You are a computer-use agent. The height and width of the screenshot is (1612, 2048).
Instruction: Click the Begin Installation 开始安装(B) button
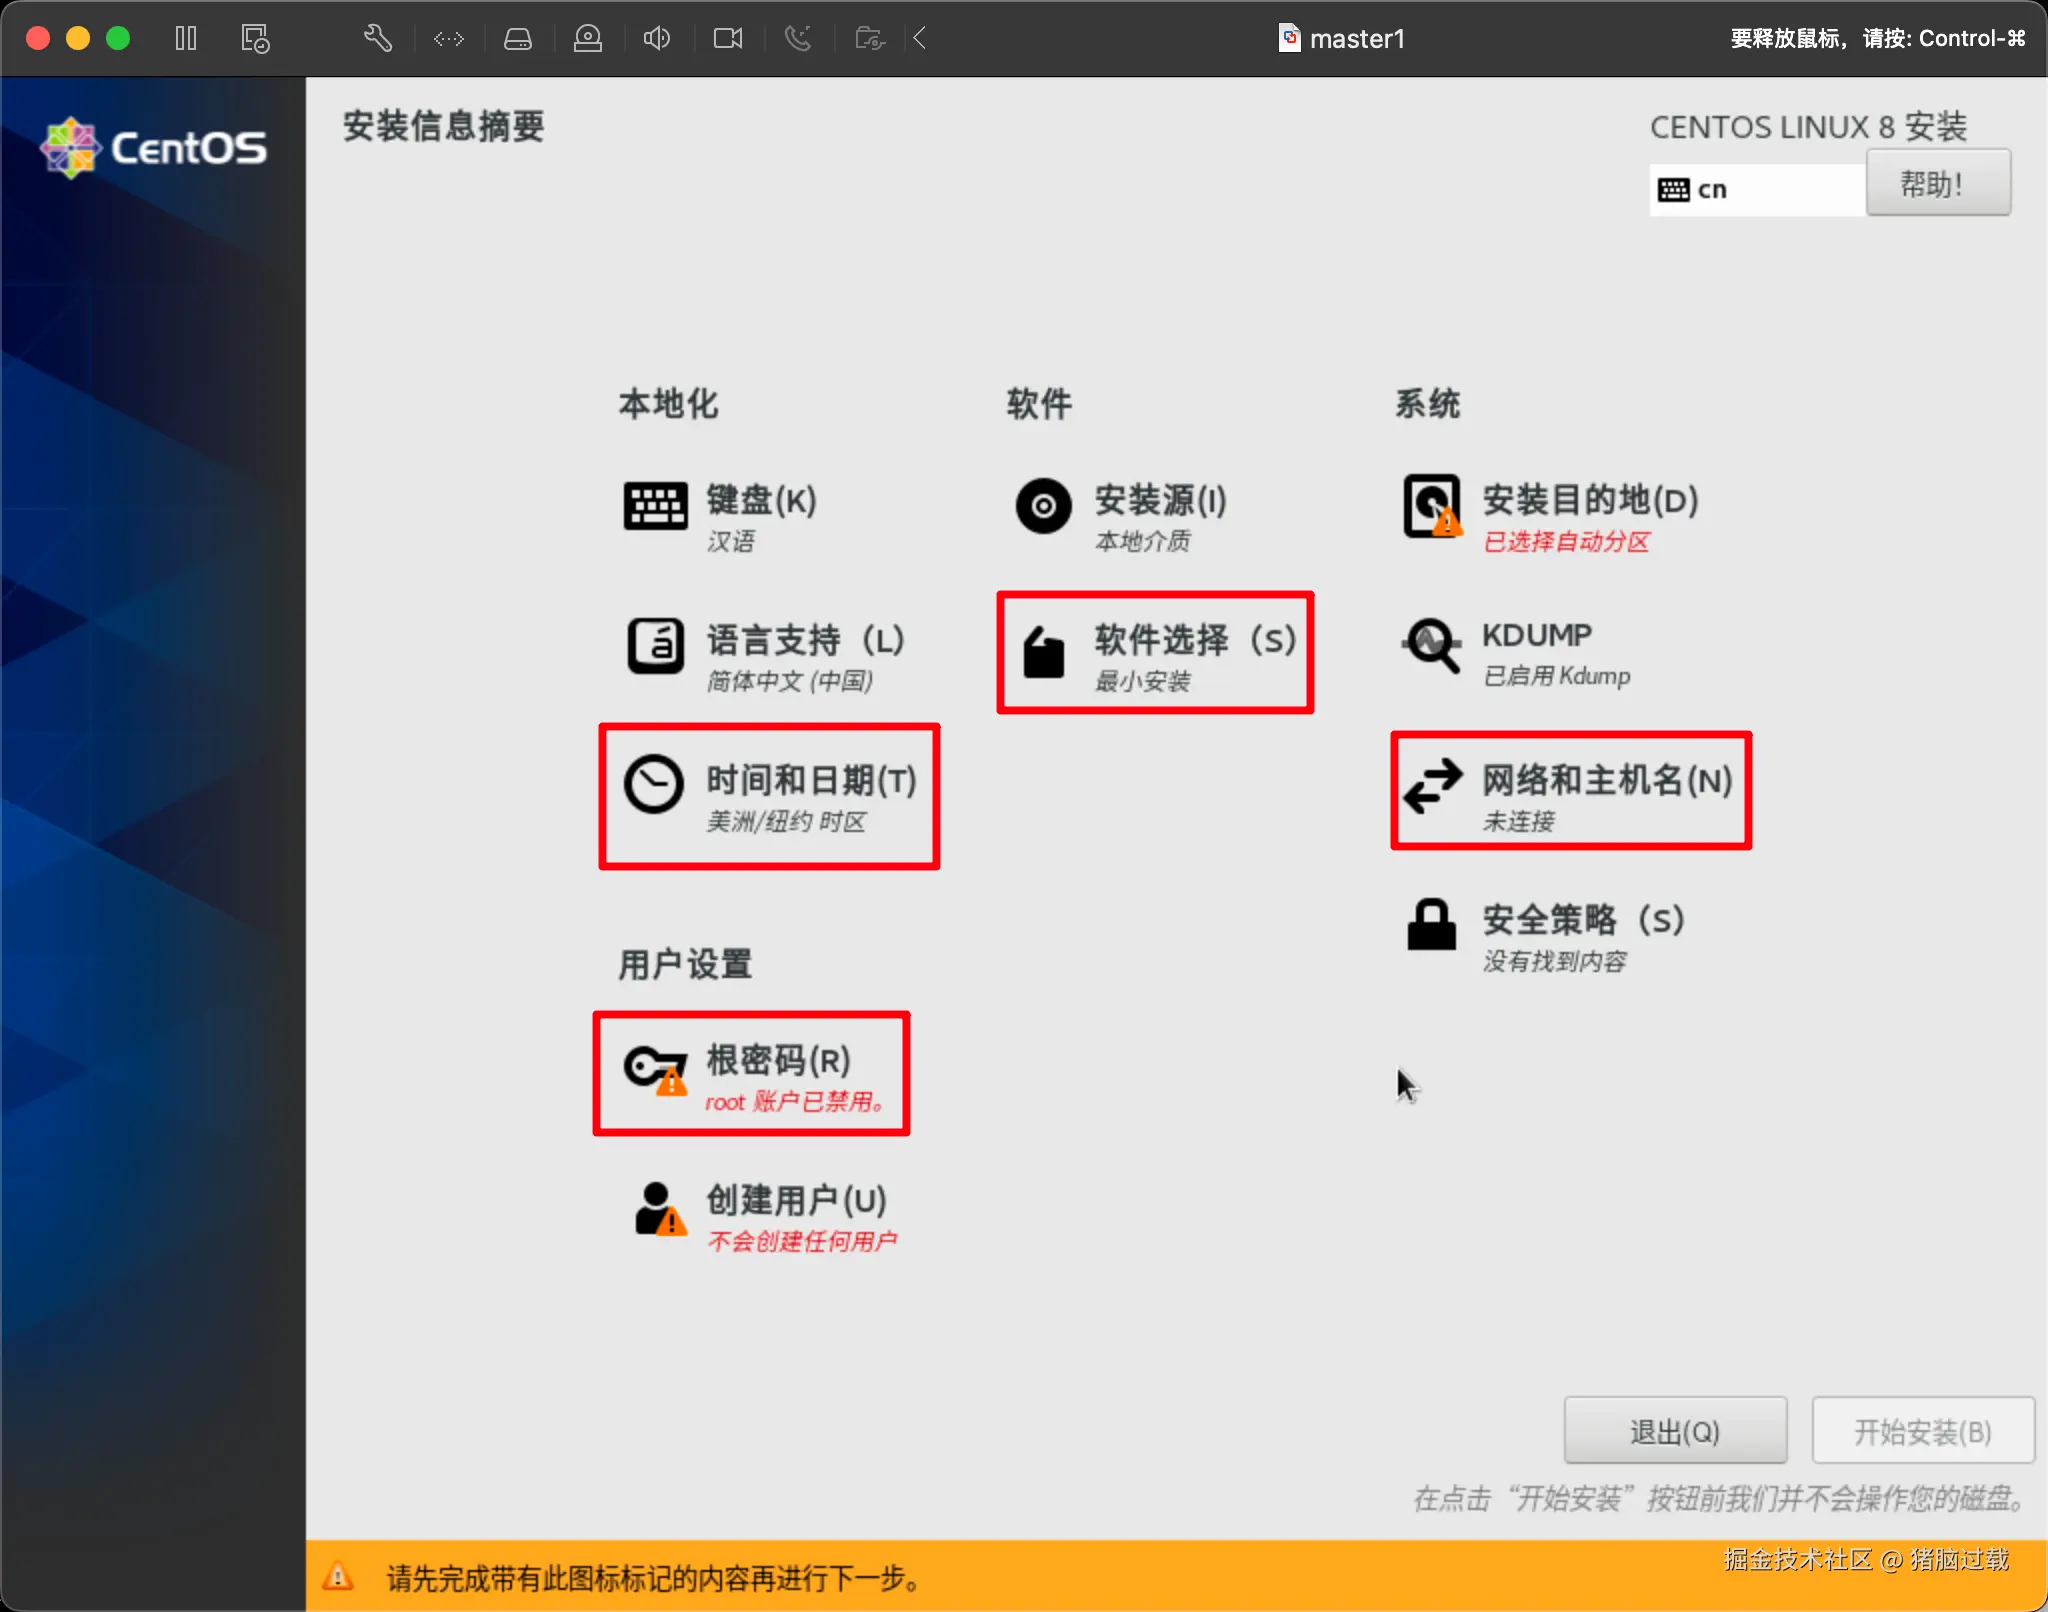click(1922, 1431)
